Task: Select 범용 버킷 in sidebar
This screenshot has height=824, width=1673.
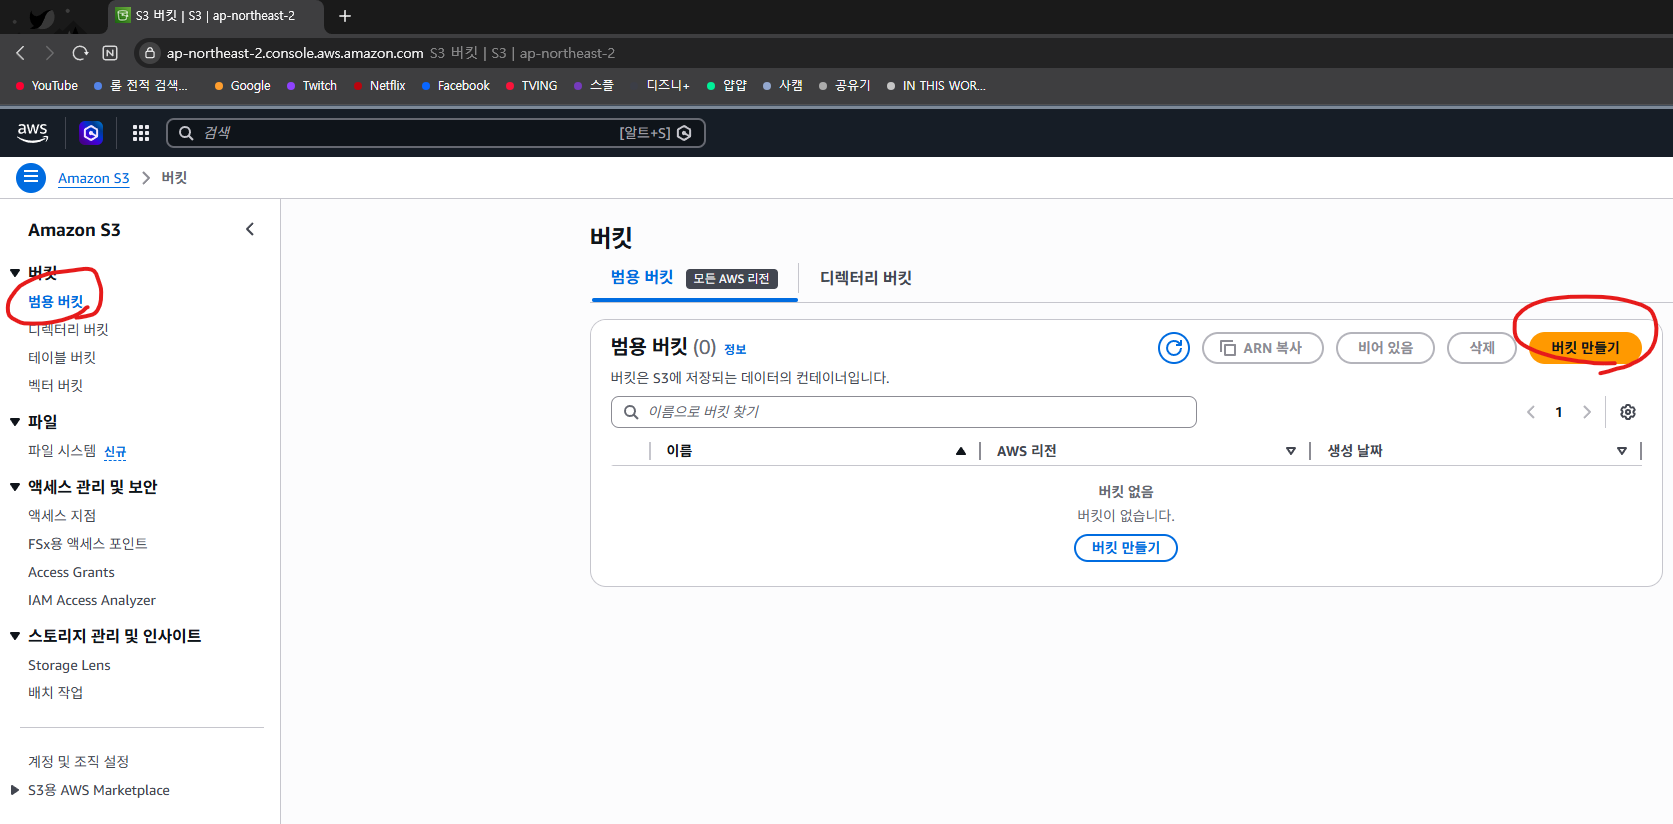Action: click(x=56, y=301)
